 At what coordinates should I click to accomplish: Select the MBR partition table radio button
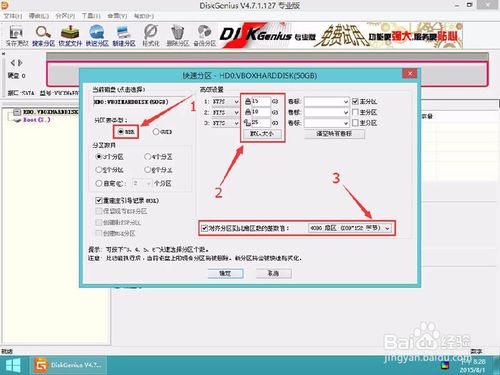pos(121,132)
